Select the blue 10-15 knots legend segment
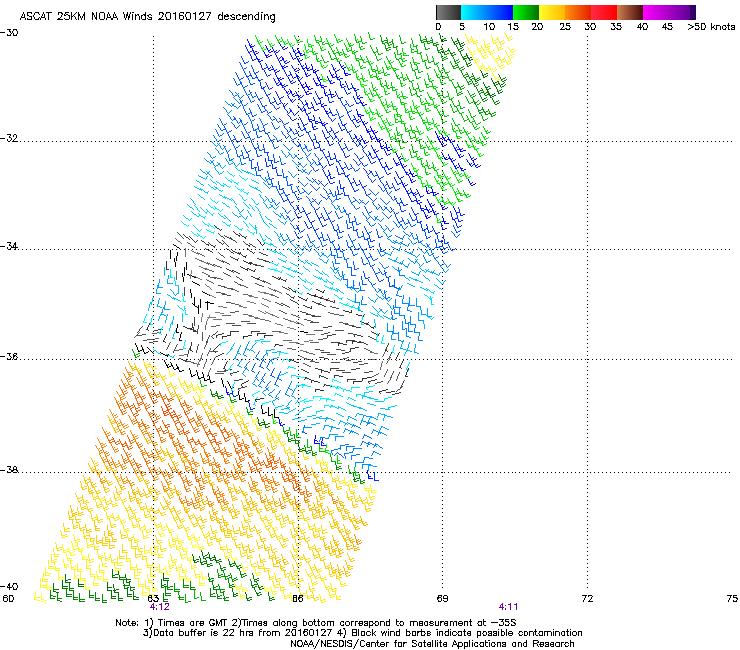Screen dimensions: 740x650 point(500,12)
